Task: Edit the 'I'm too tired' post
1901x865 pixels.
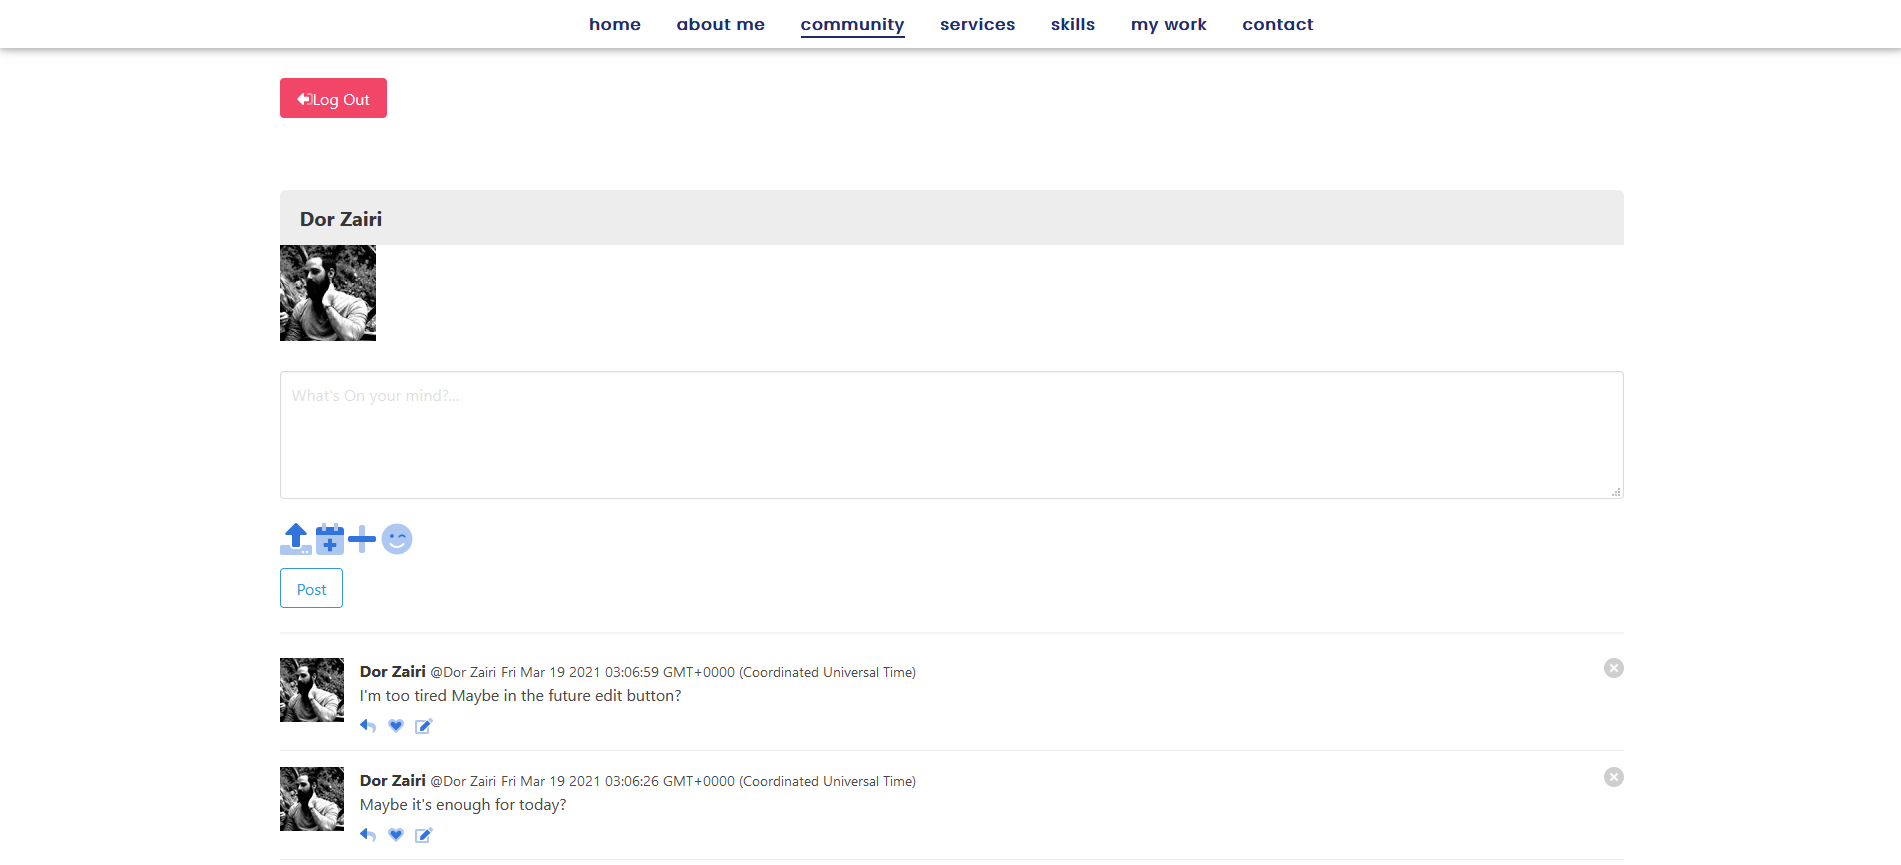Action: tap(424, 726)
